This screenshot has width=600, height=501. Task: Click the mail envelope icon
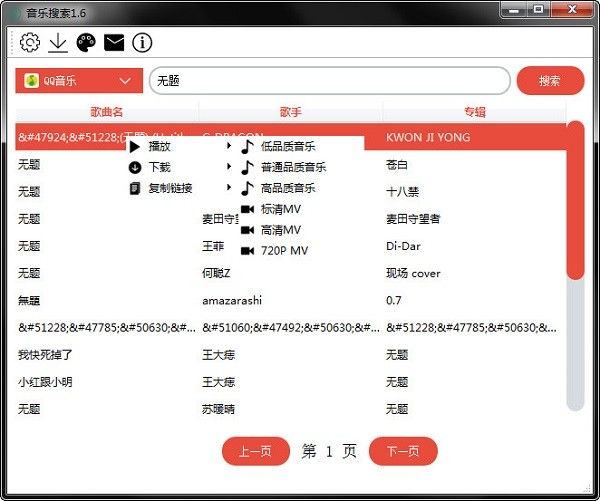pyautogui.click(x=114, y=42)
